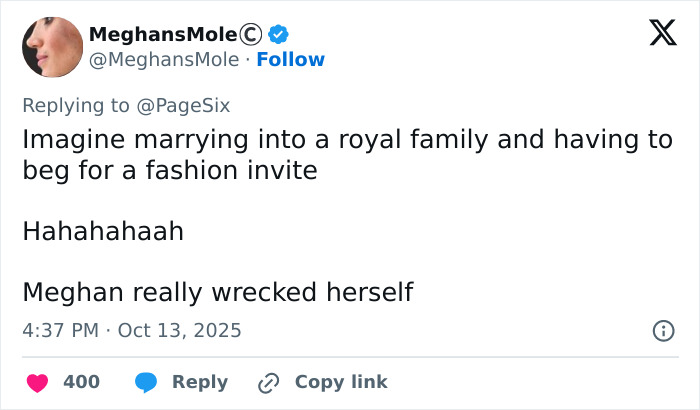Click the pink heart like icon
The width and height of the screenshot is (700, 410).
(37, 382)
